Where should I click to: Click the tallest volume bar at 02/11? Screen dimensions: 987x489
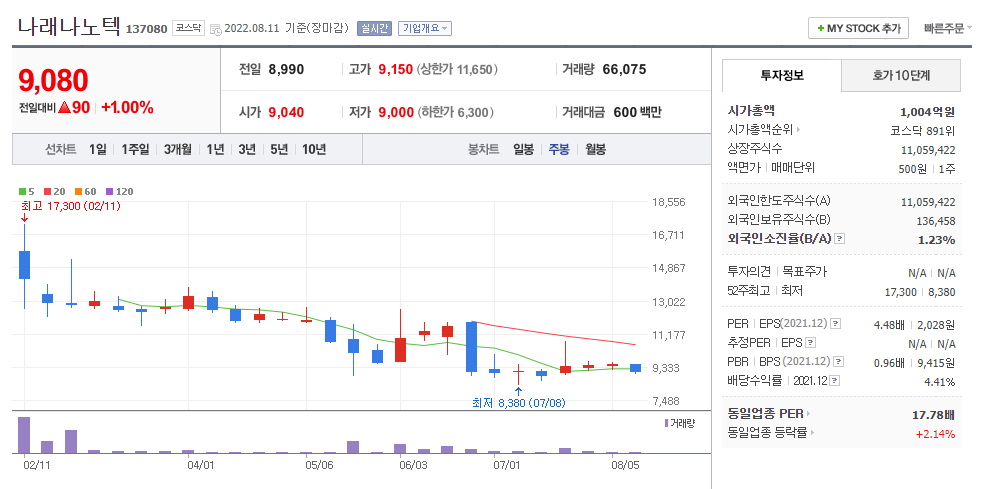click(x=24, y=435)
